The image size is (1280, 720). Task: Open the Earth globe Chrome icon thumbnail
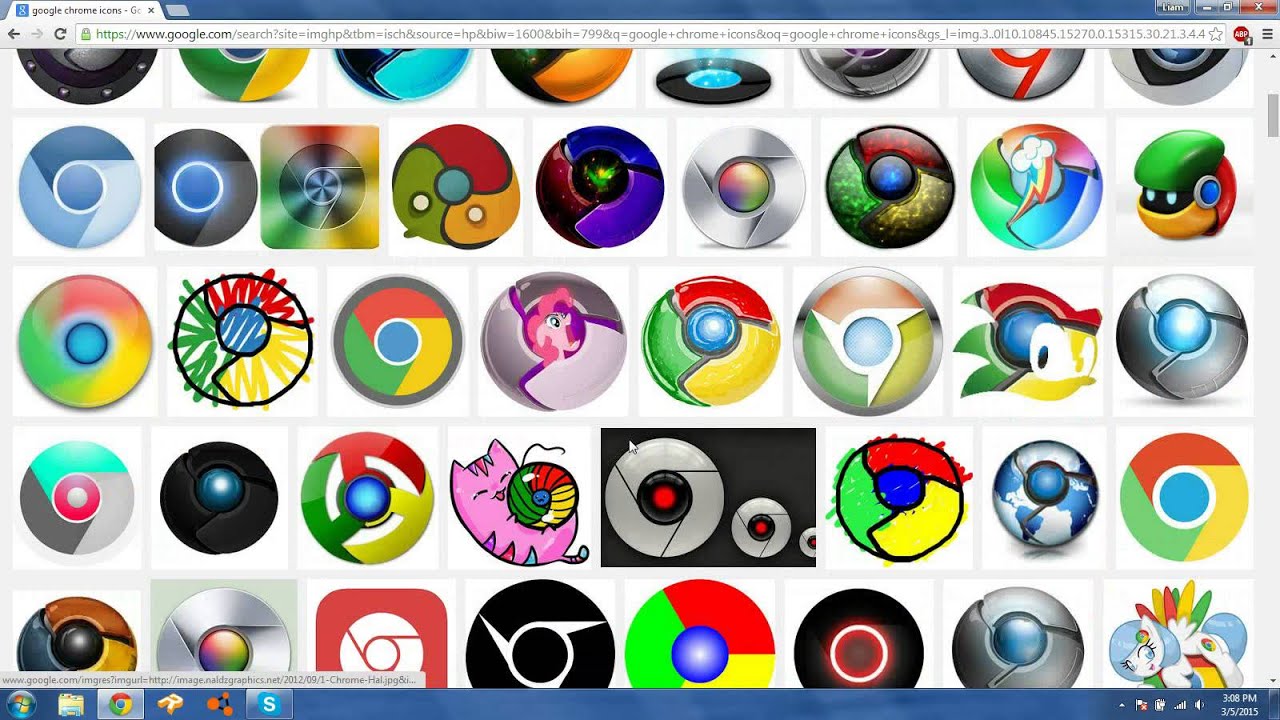tap(1044, 498)
